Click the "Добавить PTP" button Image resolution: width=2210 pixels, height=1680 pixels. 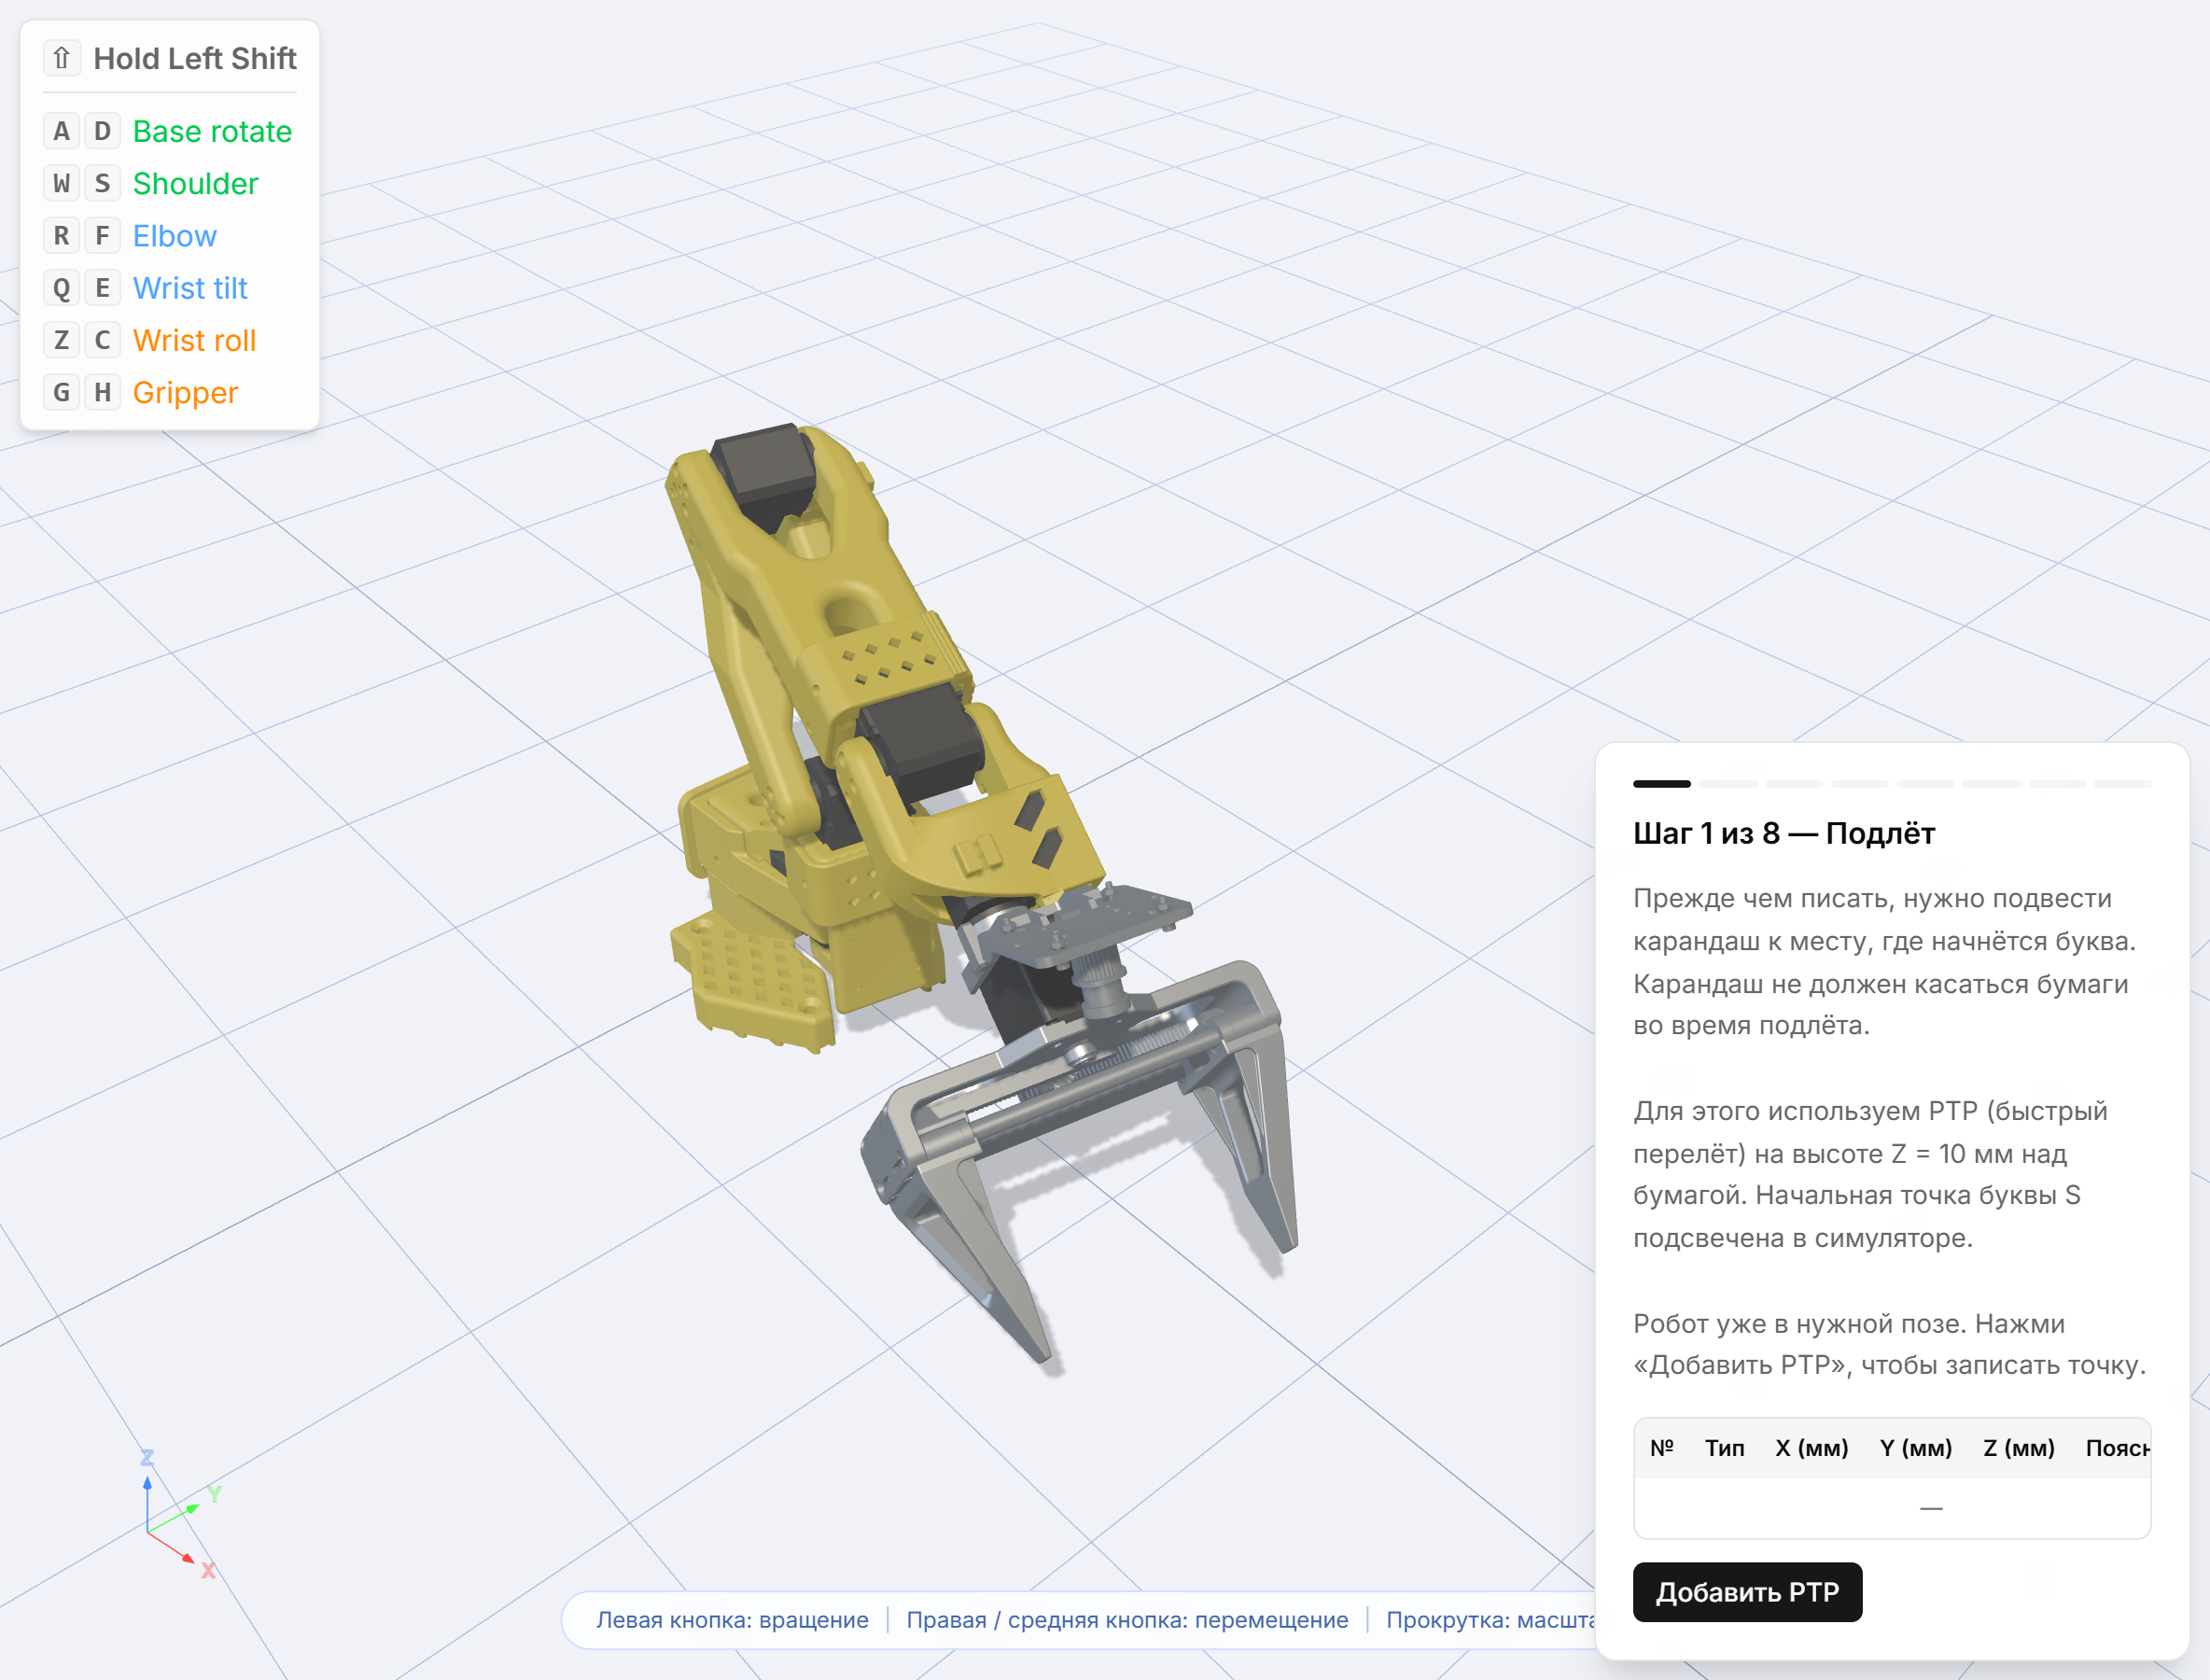1747,1592
